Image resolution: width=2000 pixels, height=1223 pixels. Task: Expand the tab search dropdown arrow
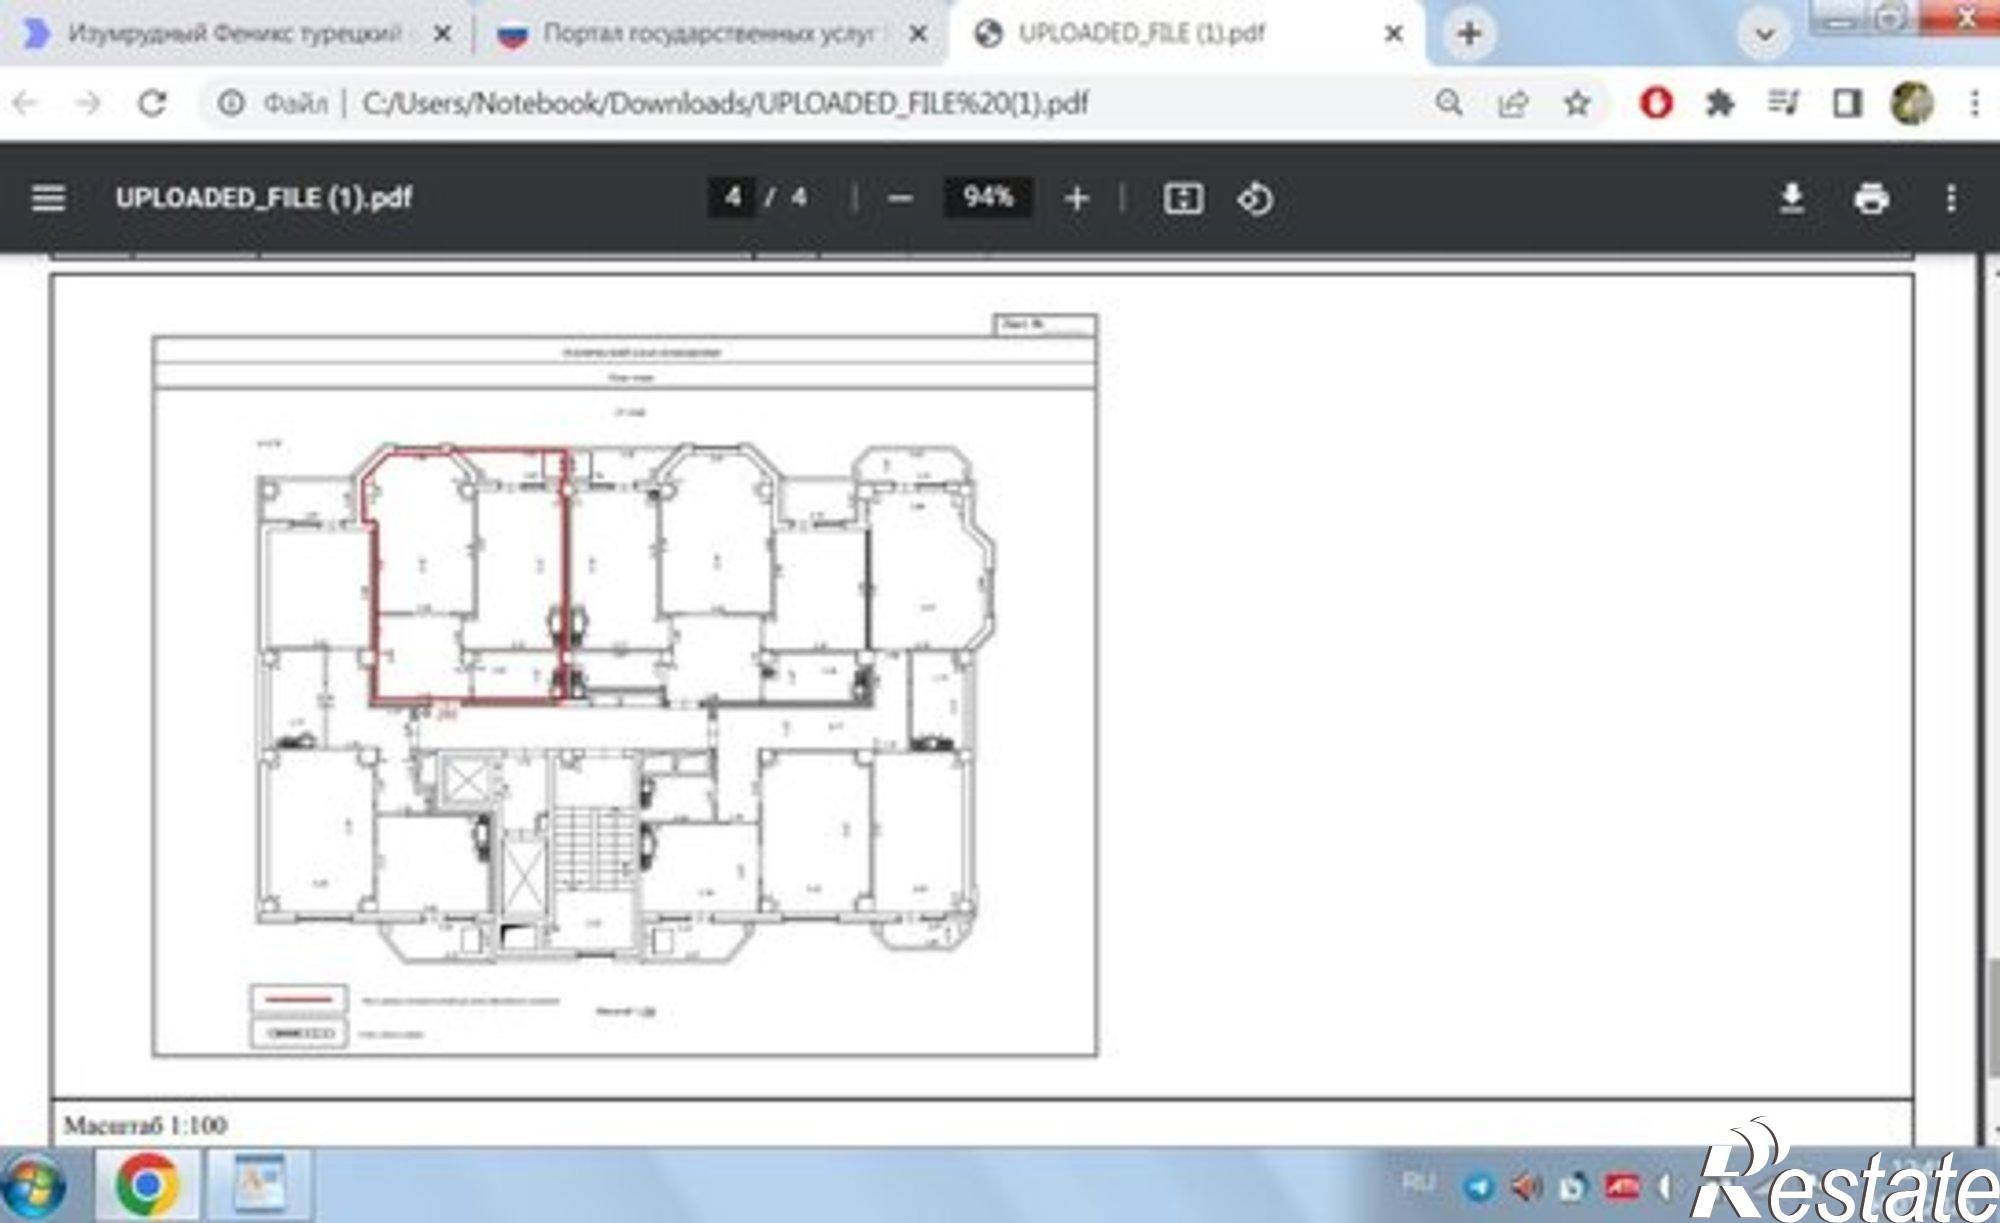coord(1764,35)
